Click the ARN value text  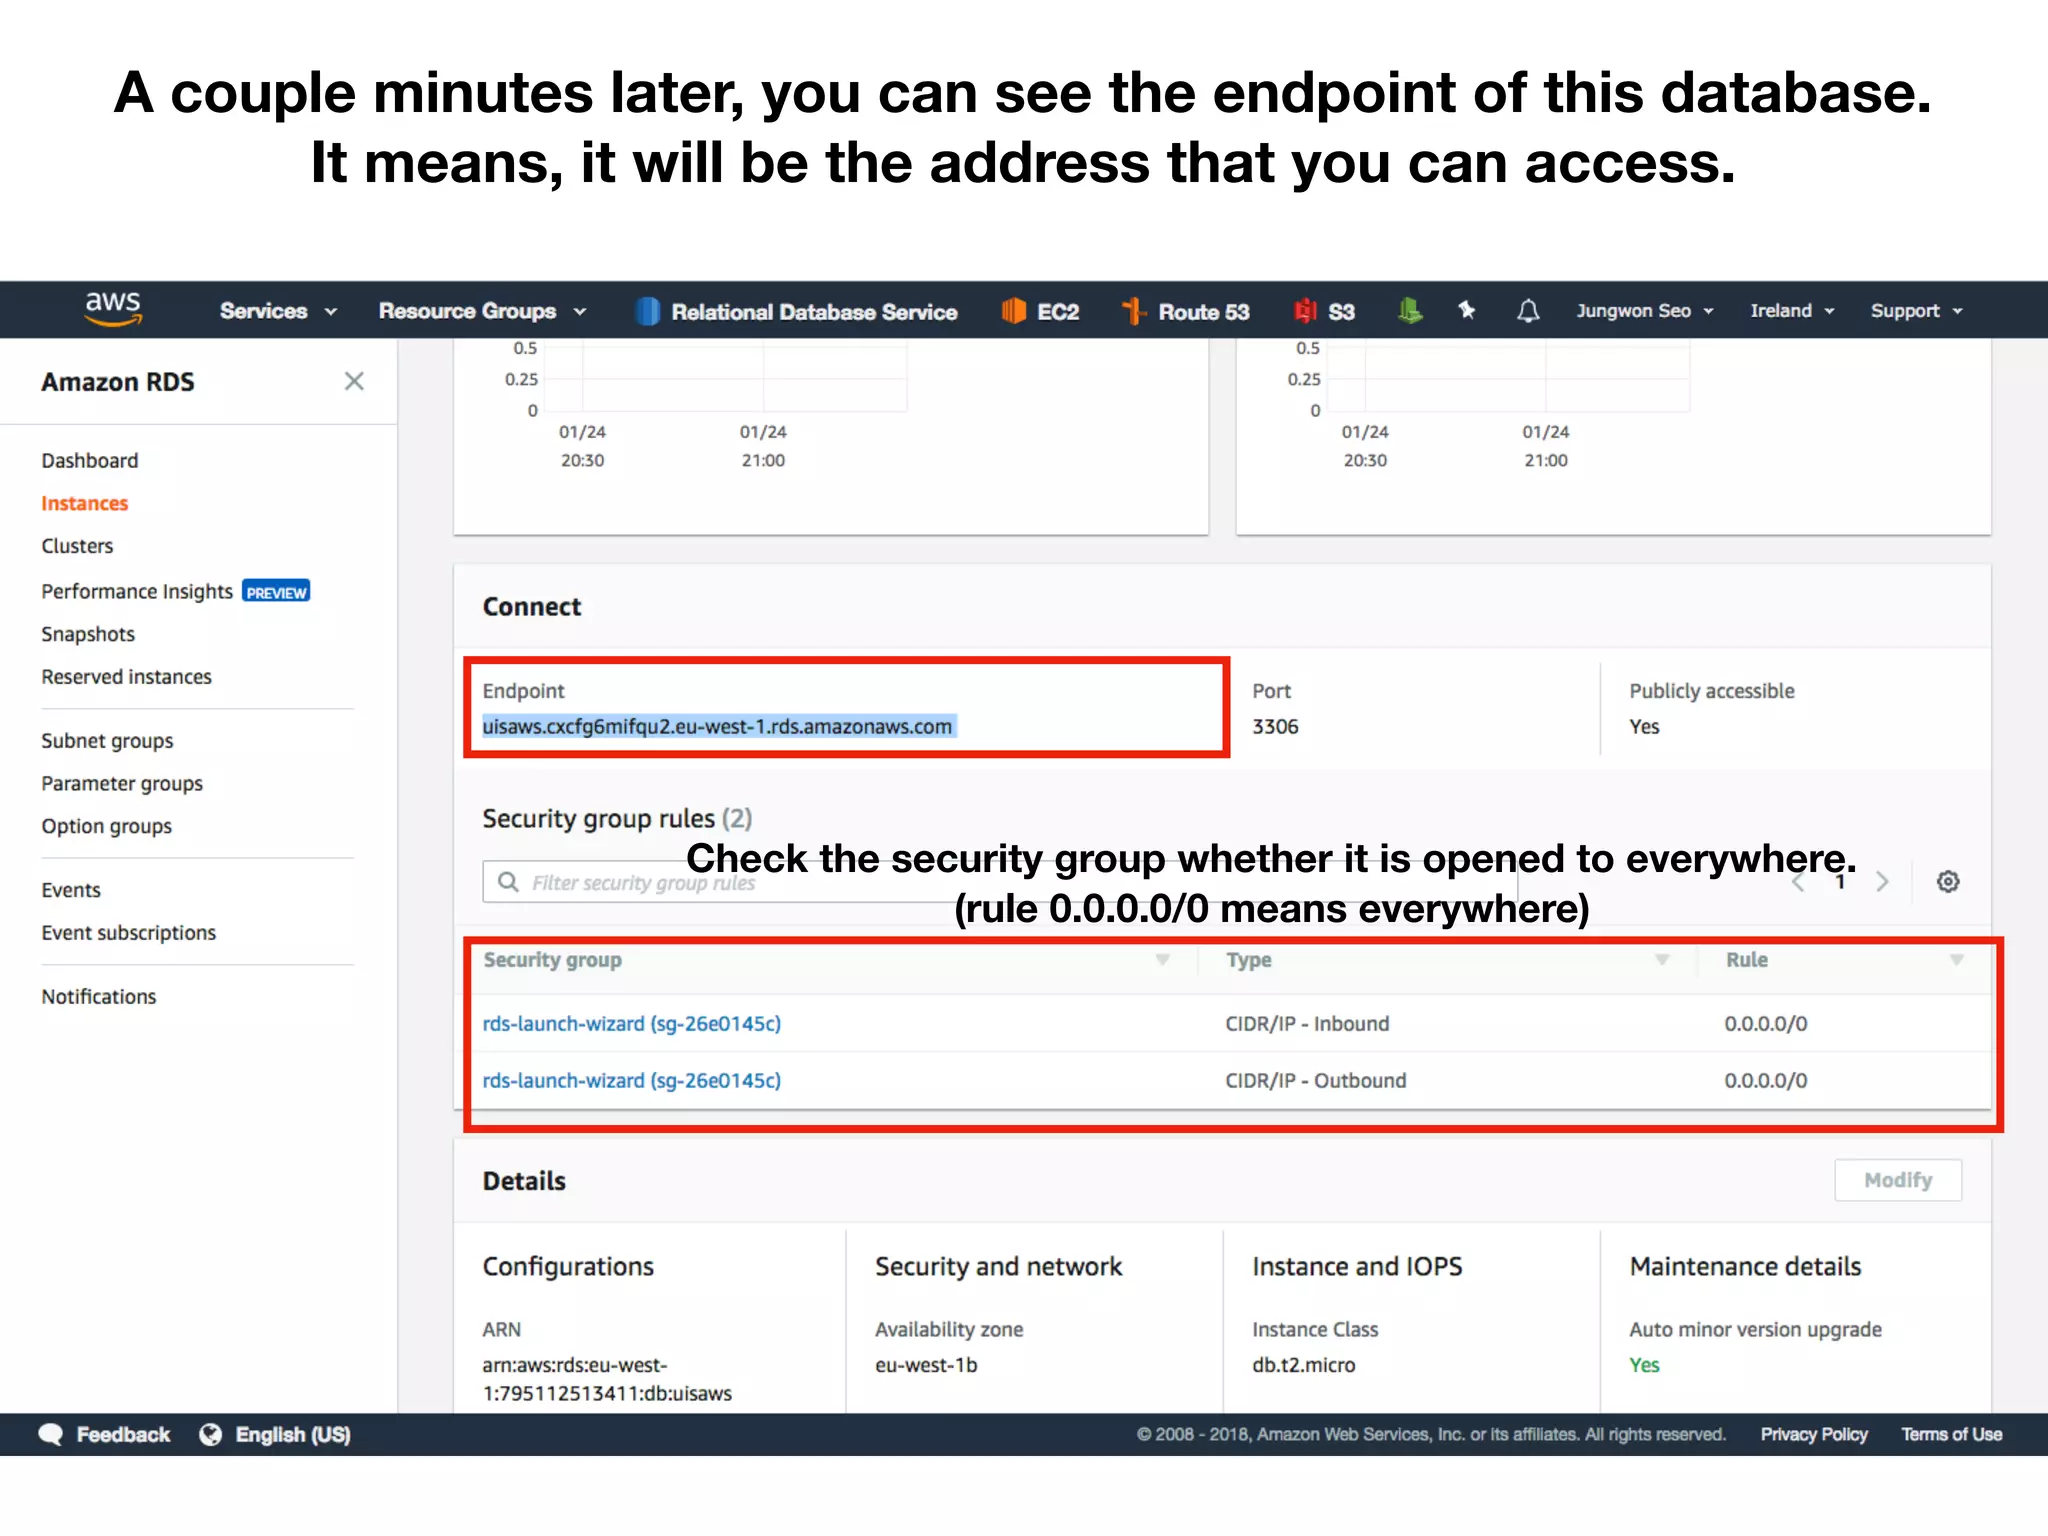click(x=607, y=1379)
